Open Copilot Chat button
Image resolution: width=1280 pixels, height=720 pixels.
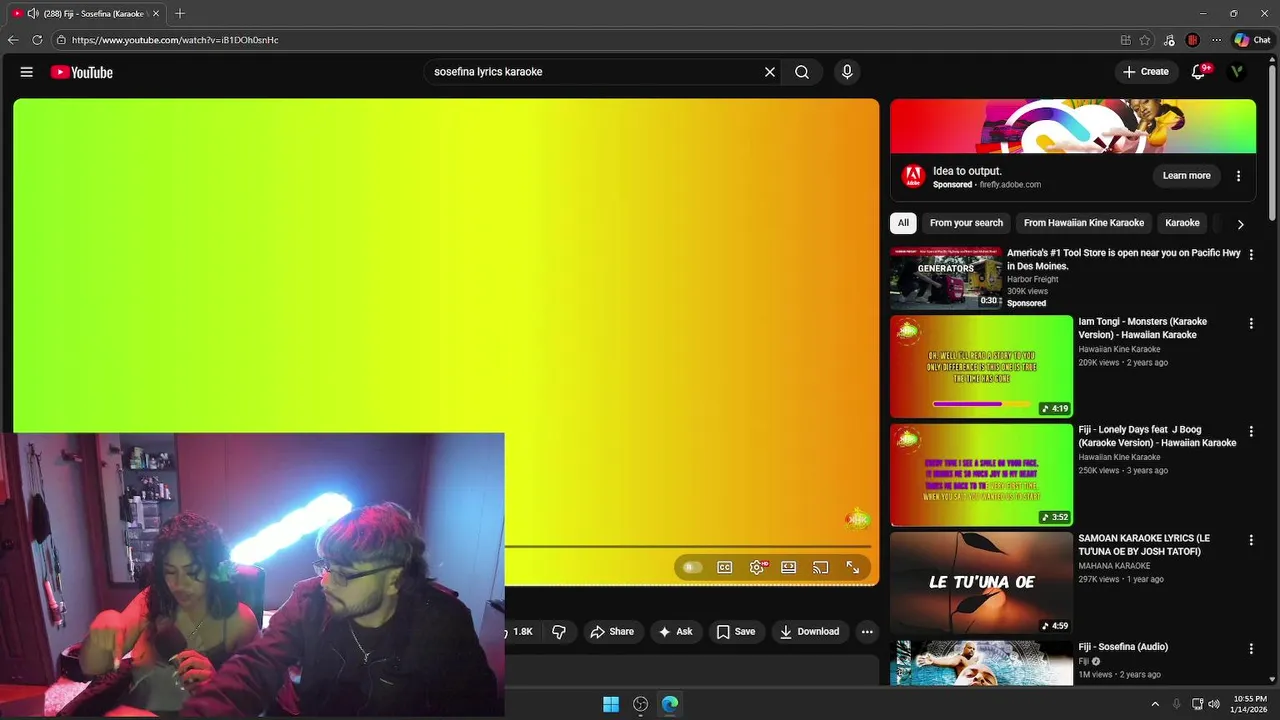click(x=1252, y=40)
